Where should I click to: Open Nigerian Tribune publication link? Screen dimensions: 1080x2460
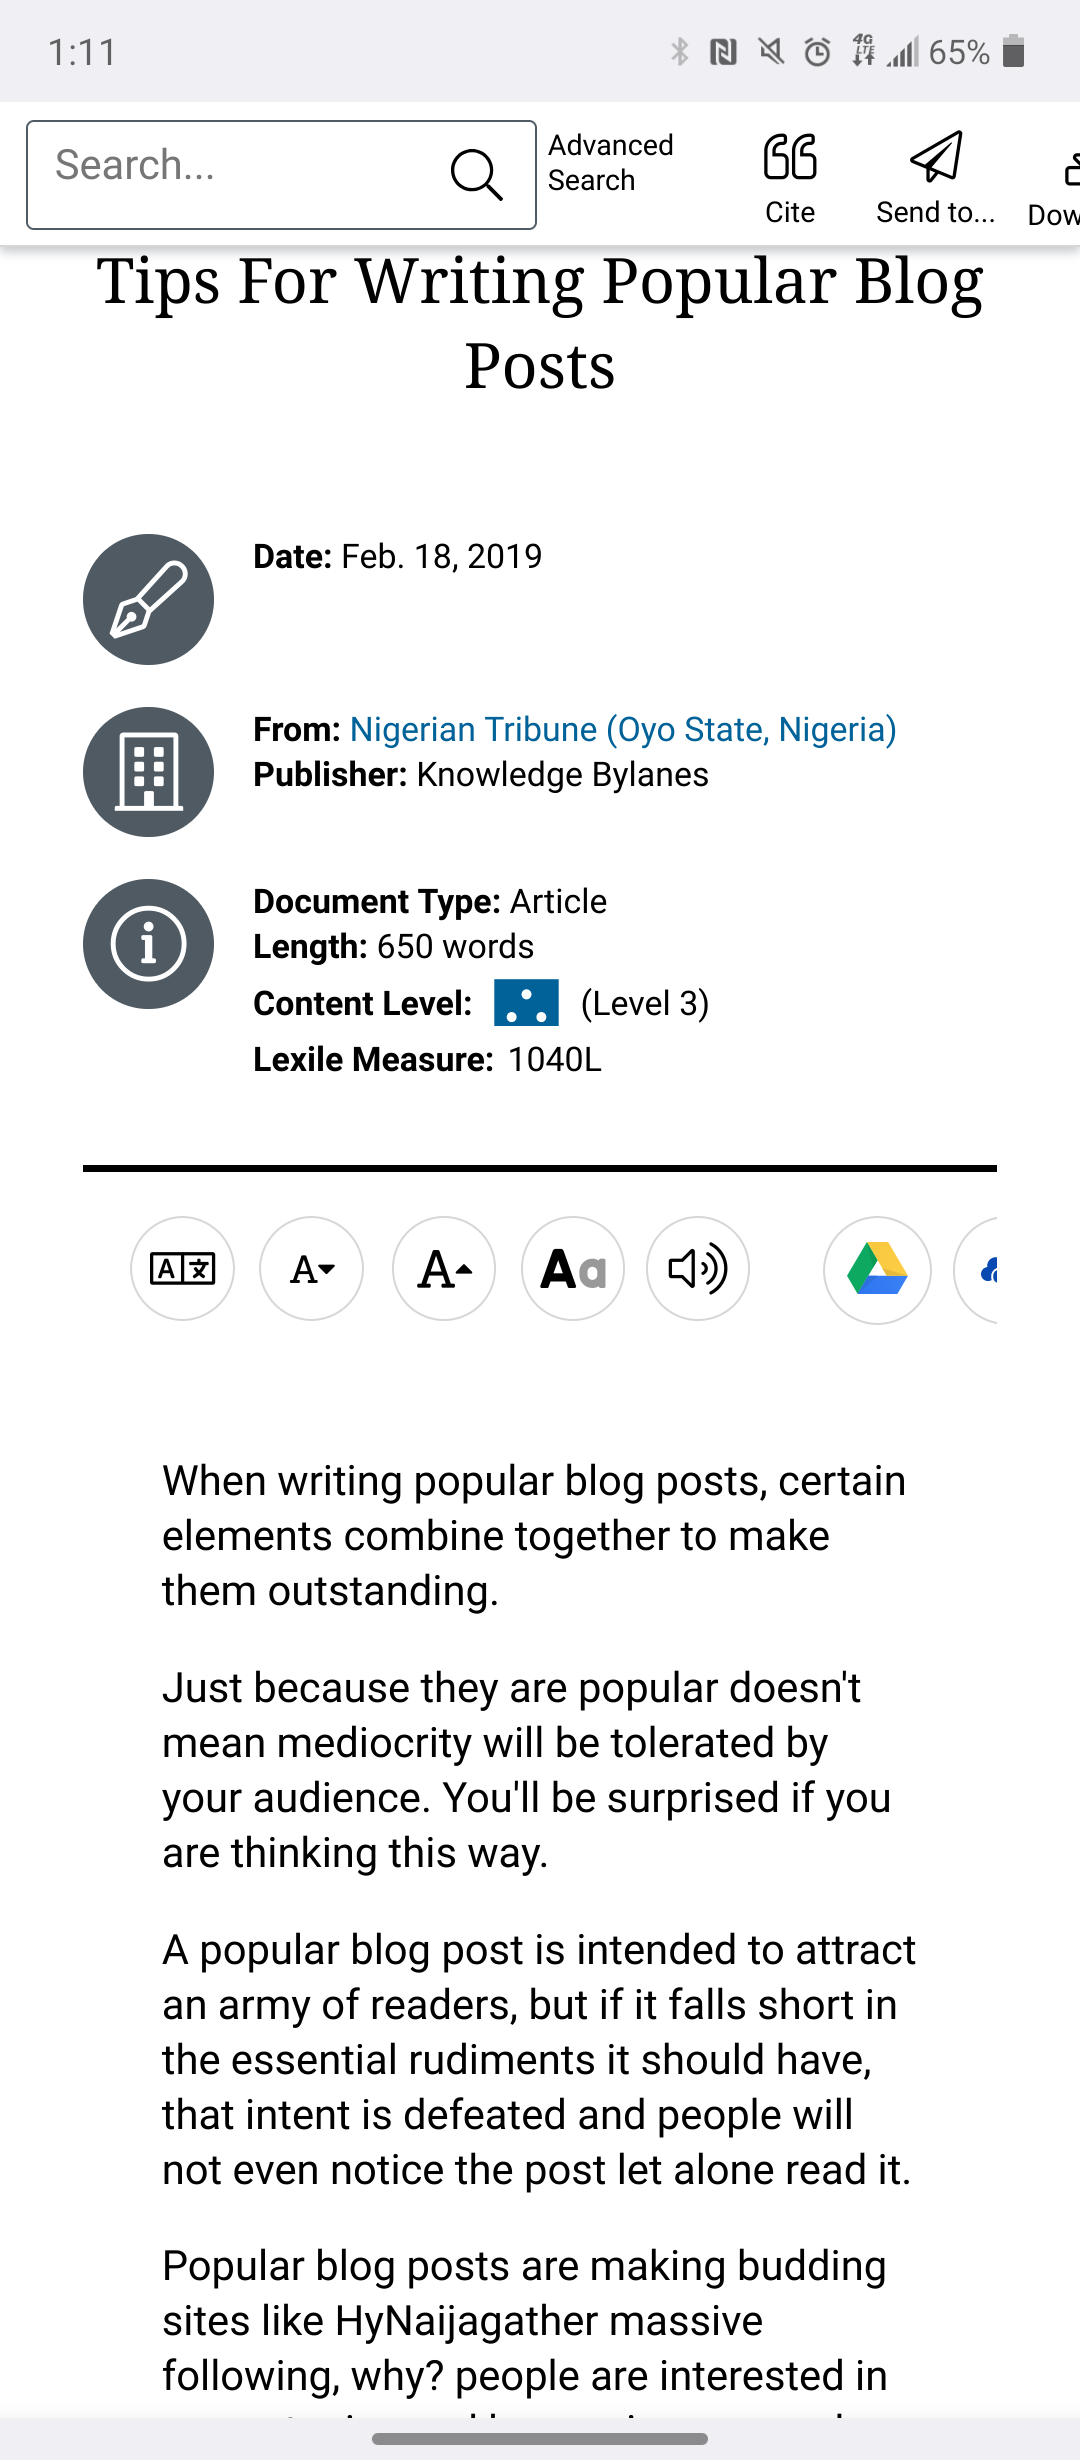623,729
